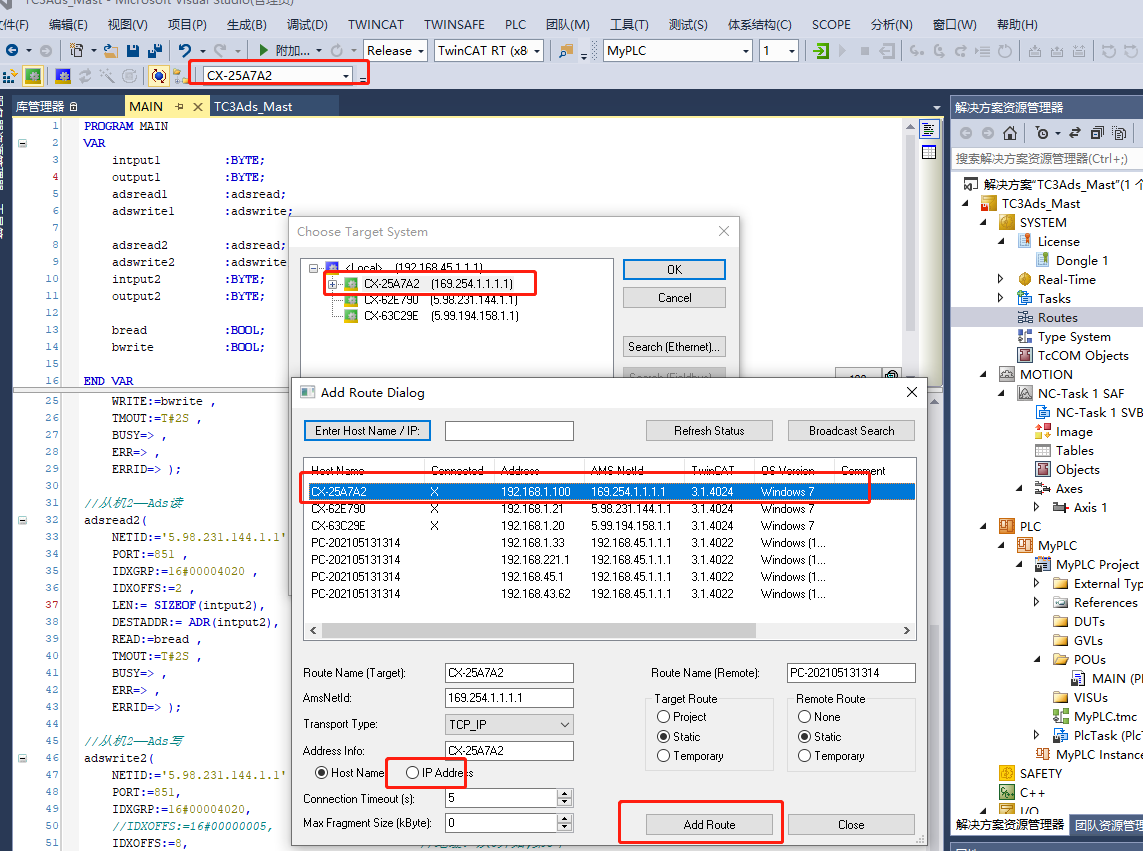Select Target Route Project option
1143x851 pixels.
click(663, 717)
